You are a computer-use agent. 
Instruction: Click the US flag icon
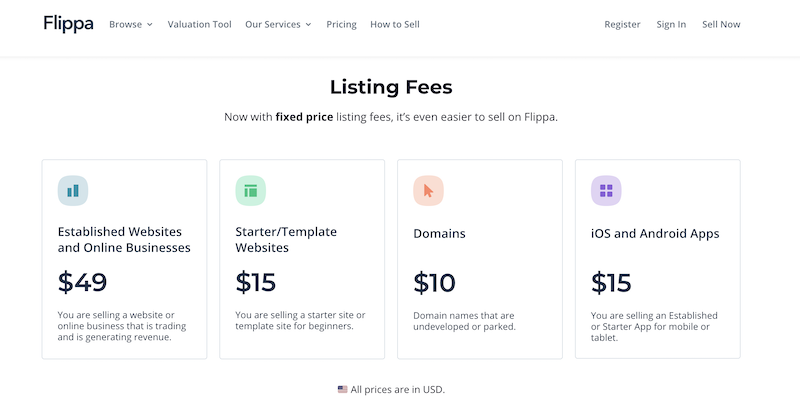click(343, 389)
